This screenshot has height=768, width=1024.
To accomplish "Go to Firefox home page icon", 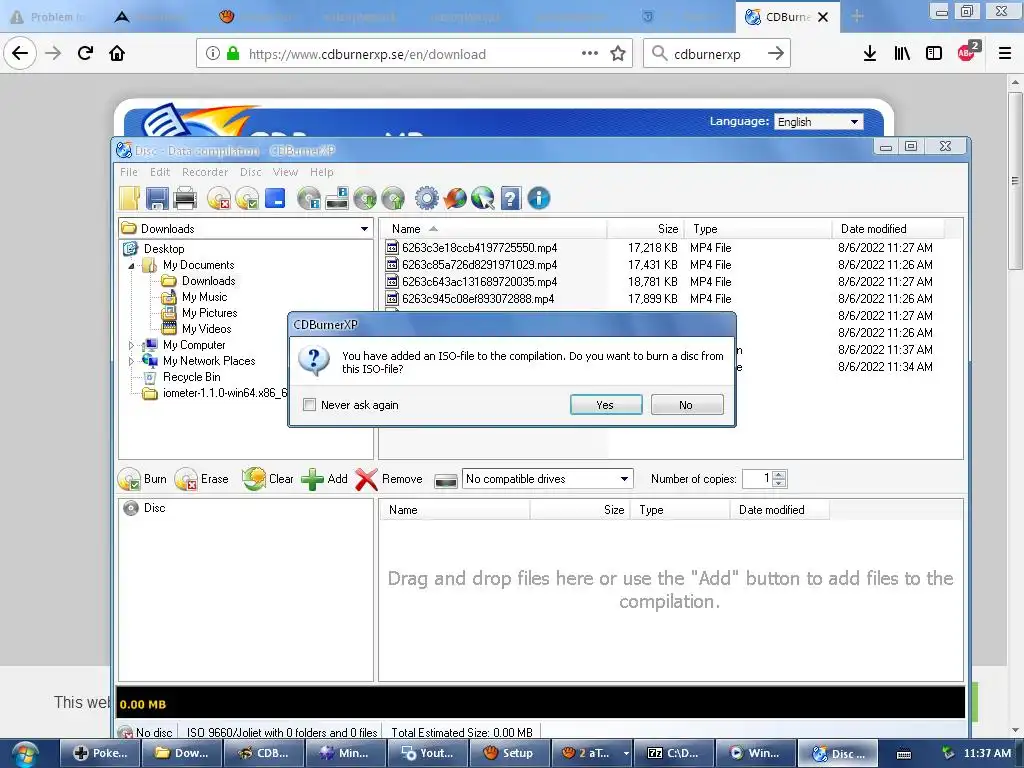I will (x=117, y=53).
